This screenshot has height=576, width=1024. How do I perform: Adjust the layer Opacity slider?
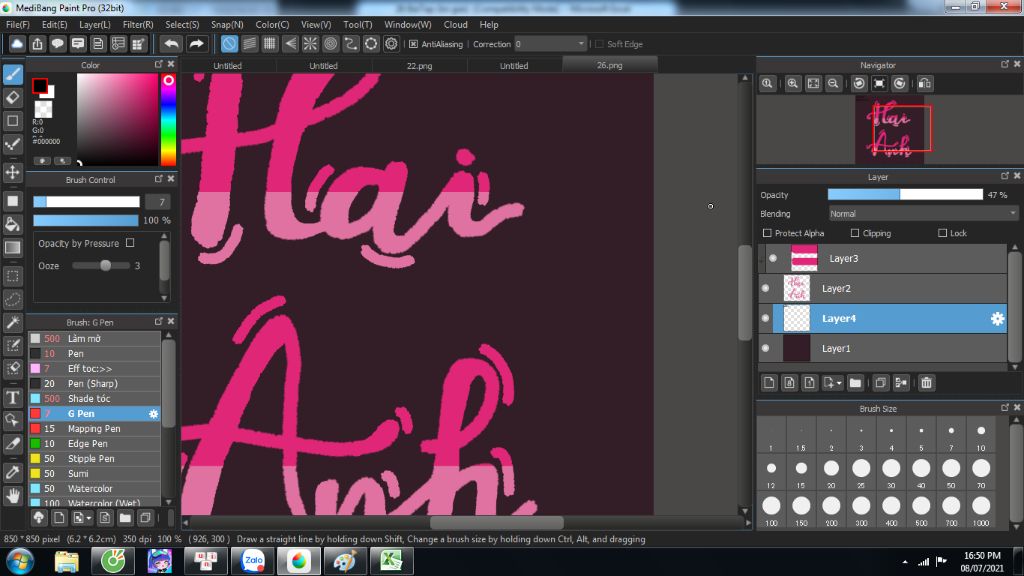click(905, 195)
